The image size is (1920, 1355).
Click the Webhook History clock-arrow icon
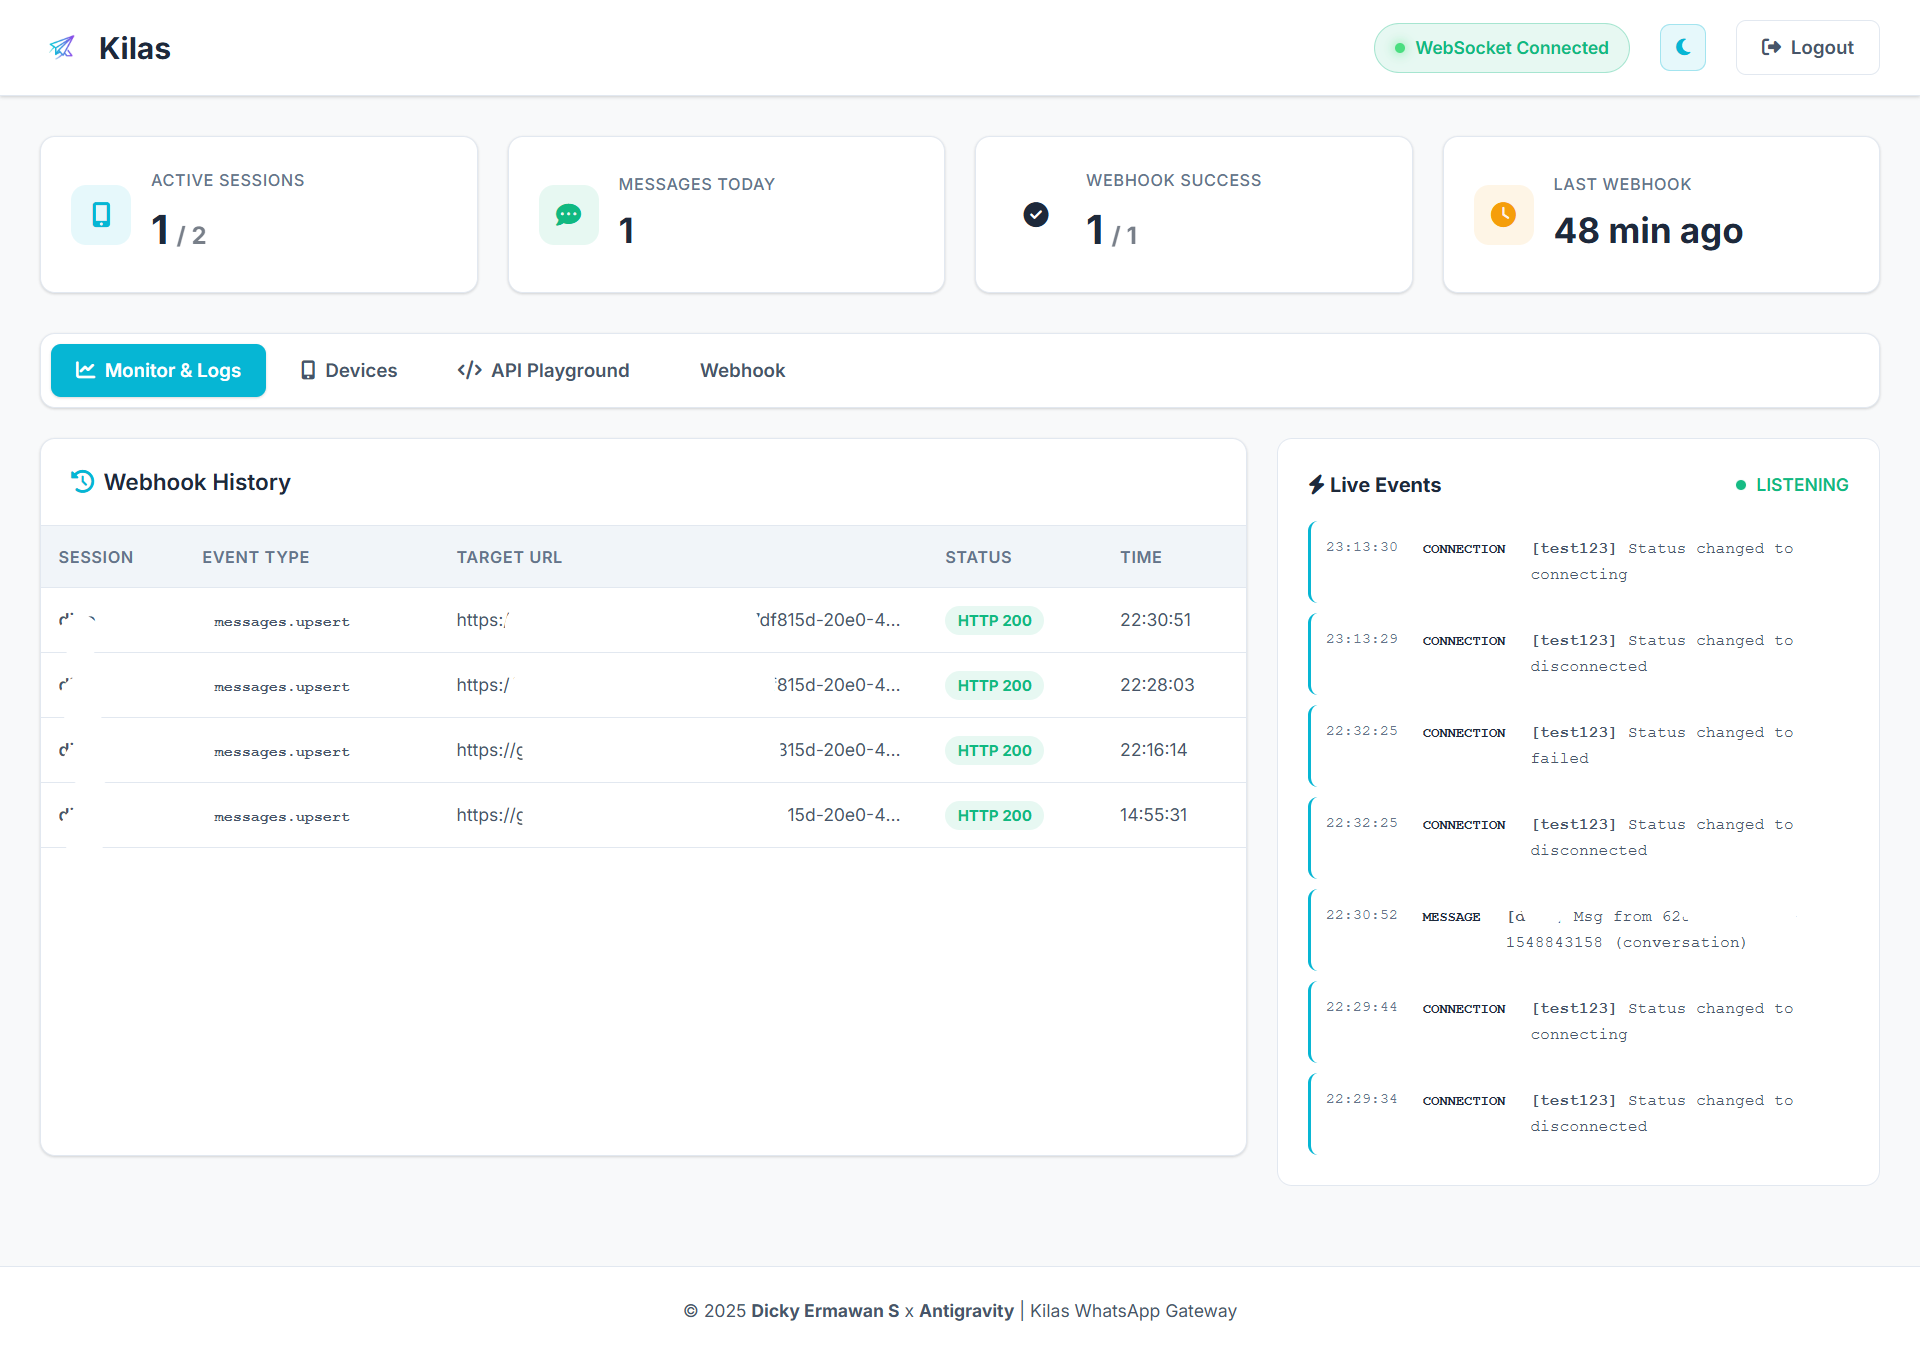click(x=83, y=482)
